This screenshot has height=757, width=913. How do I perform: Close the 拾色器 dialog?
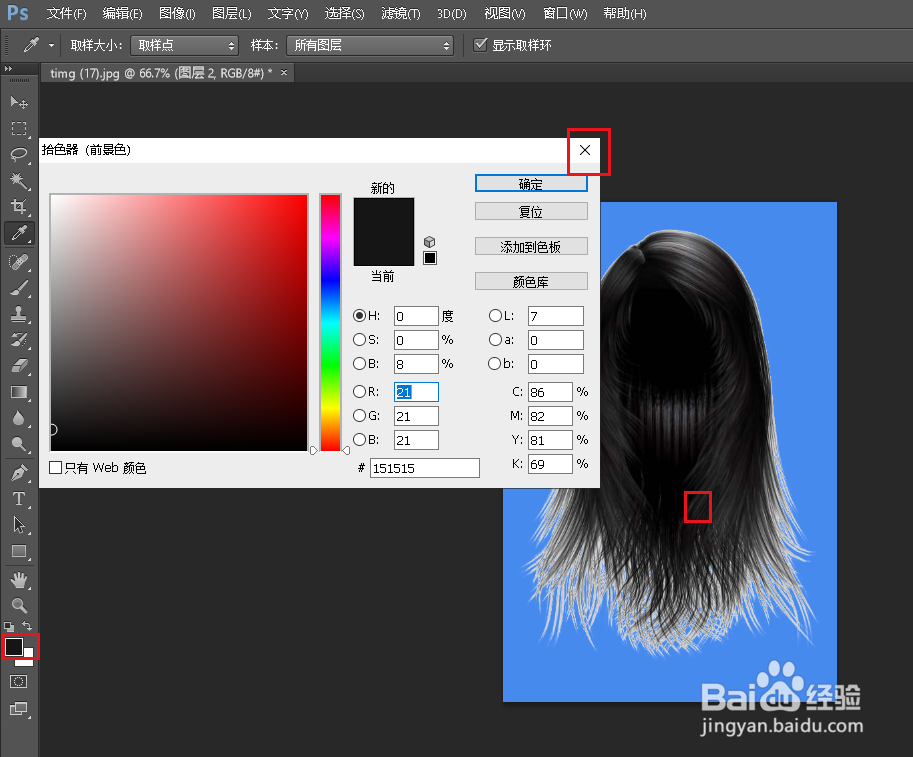tap(585, 150)
